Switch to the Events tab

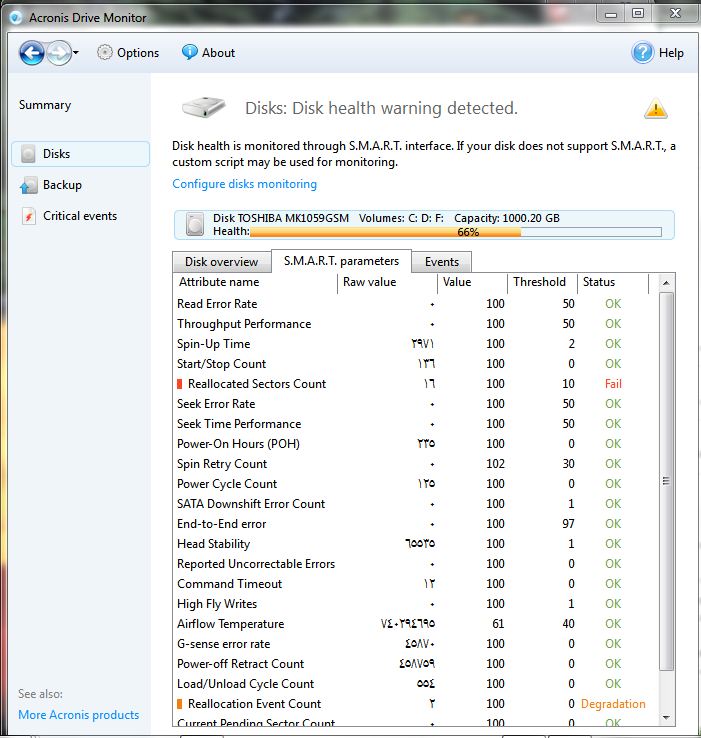click(x=442, y=262)
